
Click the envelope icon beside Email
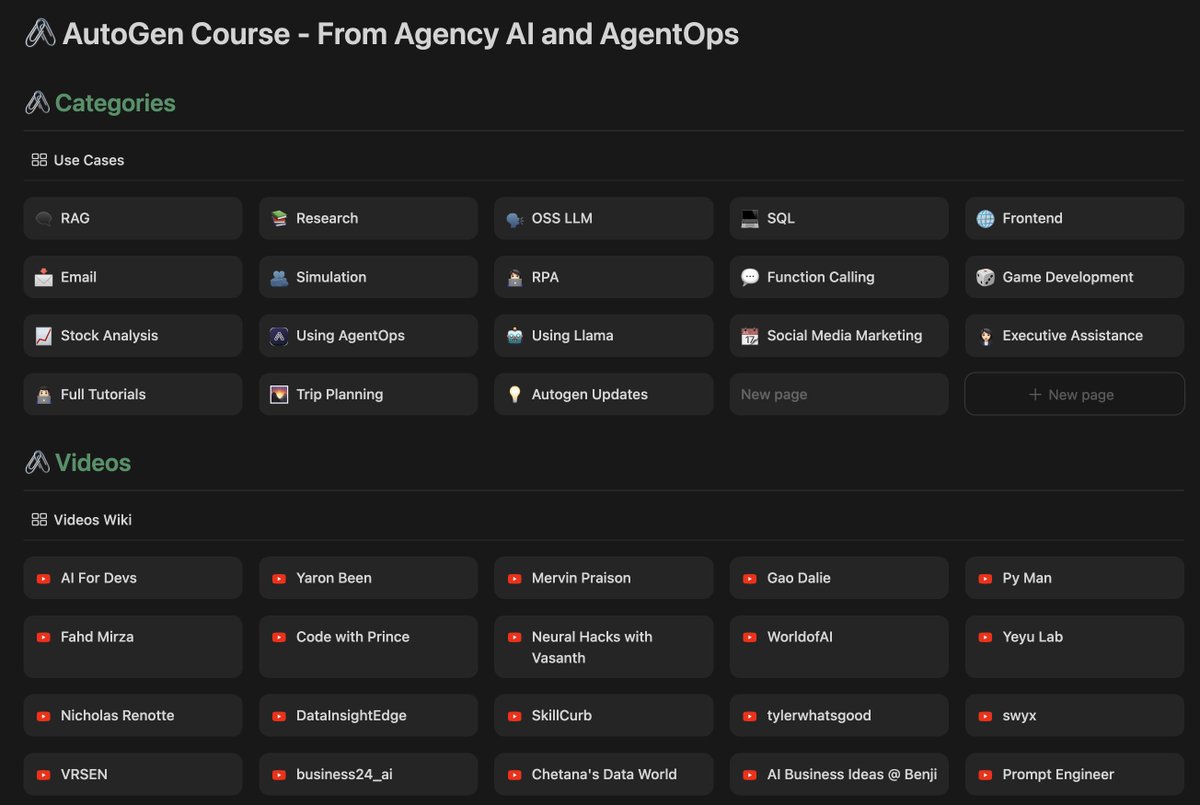click(43, 278)
